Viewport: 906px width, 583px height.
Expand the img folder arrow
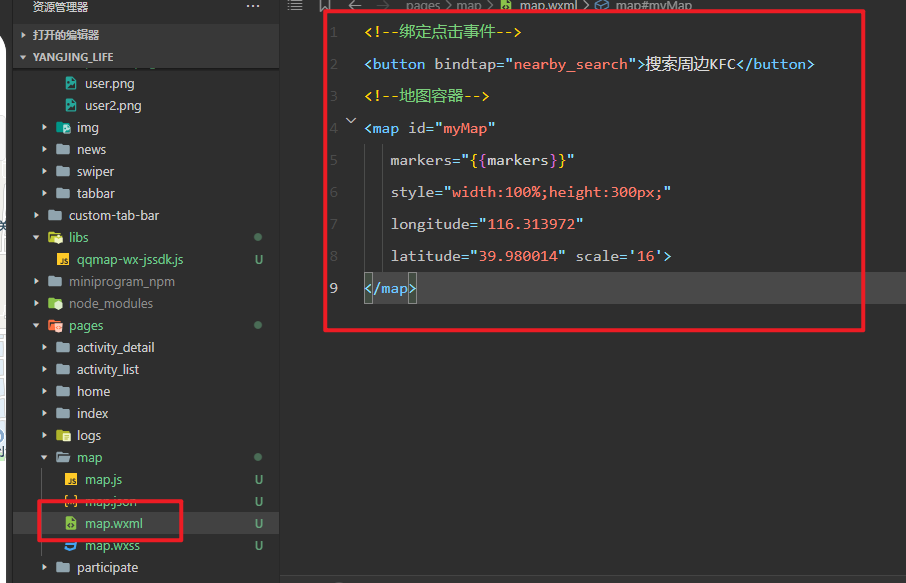tap(44, 127)
